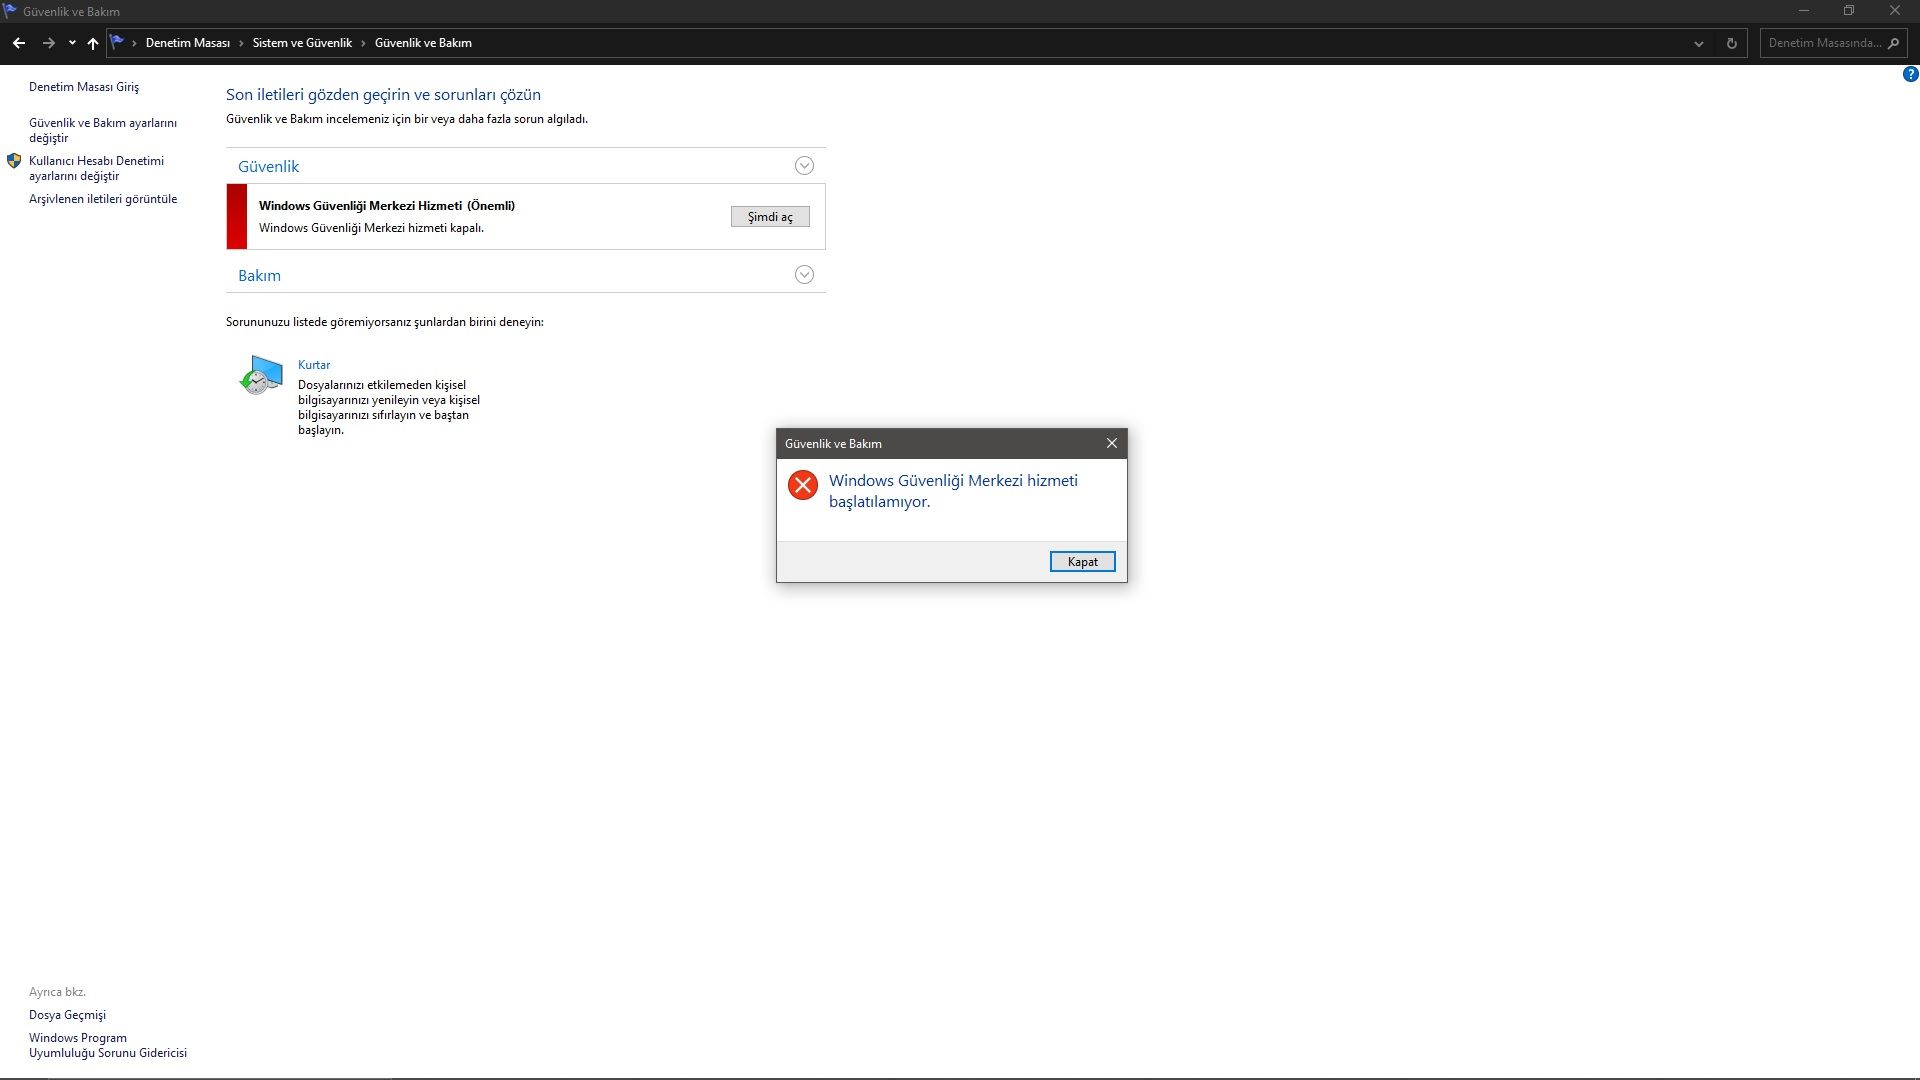Click the Denetim Masası search field

click(x=1822, y=43)
